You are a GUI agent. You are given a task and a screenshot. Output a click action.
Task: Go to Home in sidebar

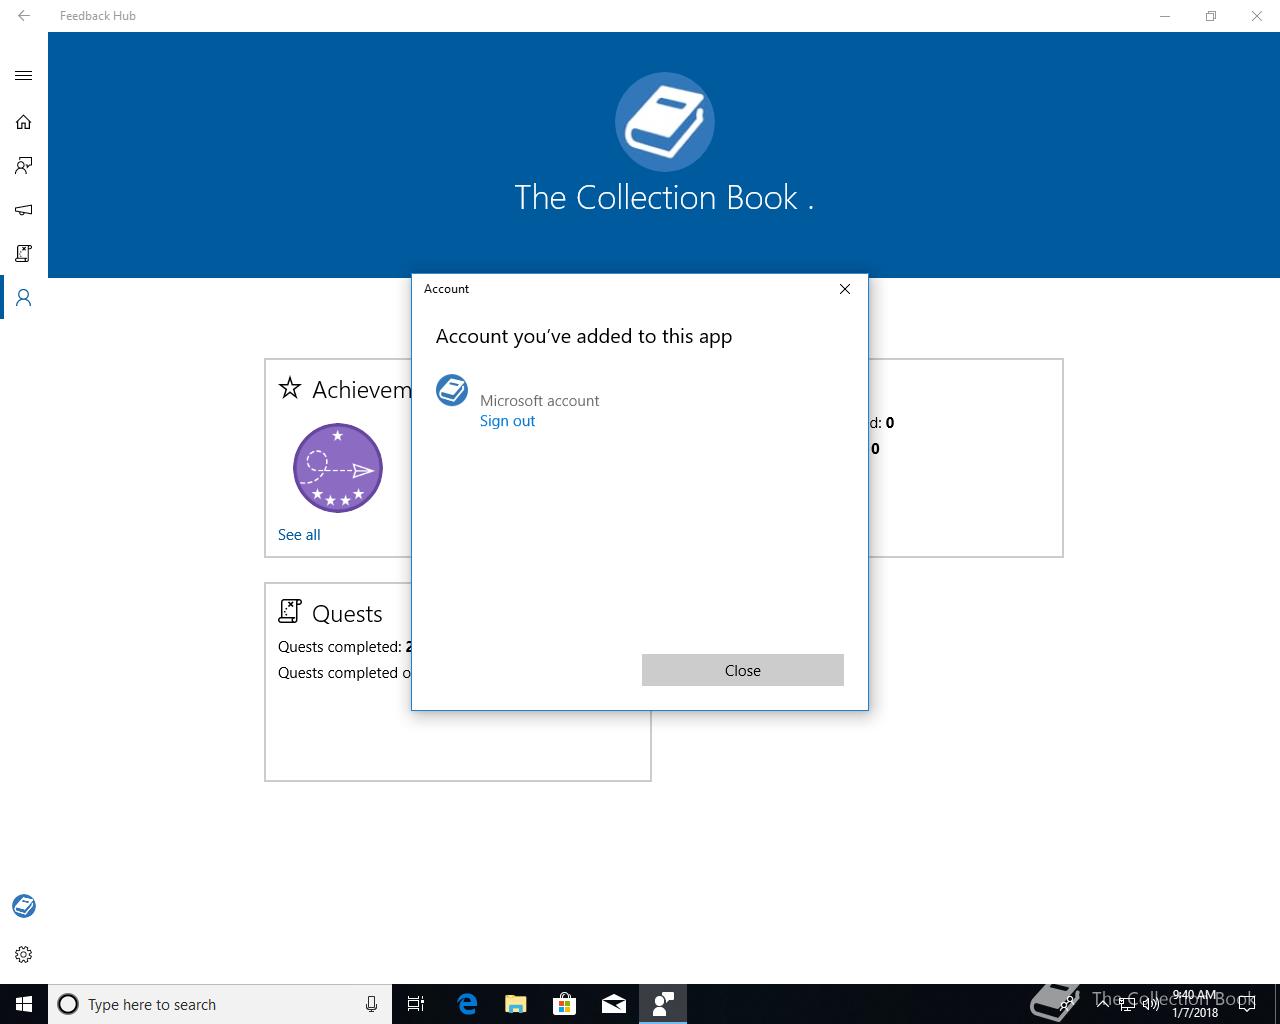pyautogui.click(x=24, y=122)
